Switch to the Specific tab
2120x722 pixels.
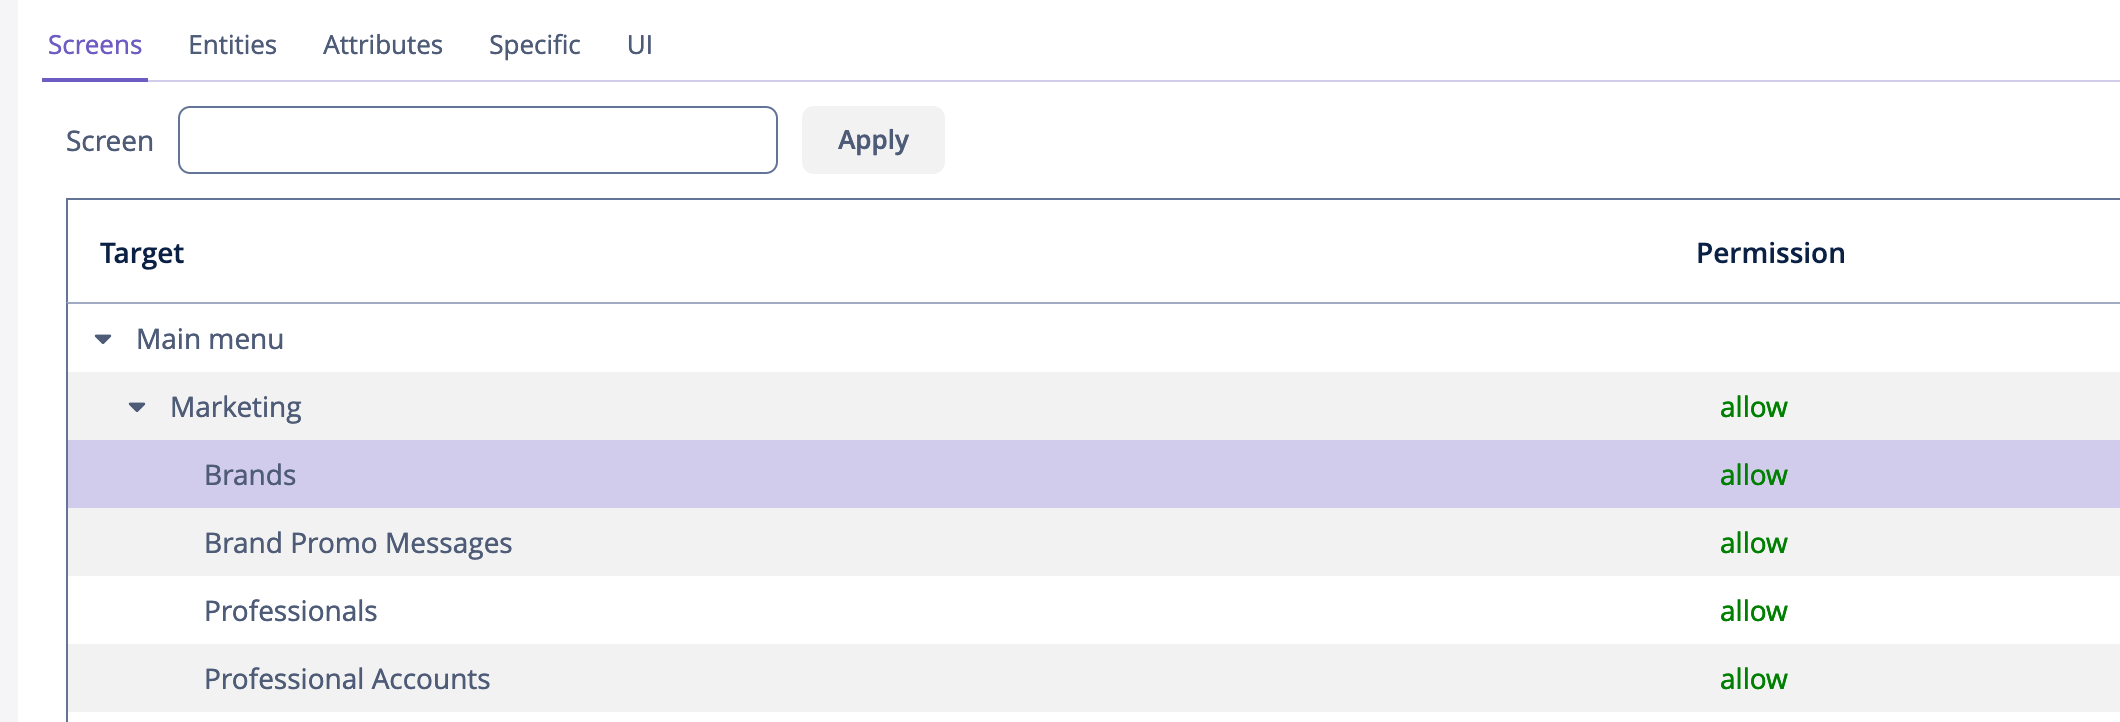coord(535,45)
